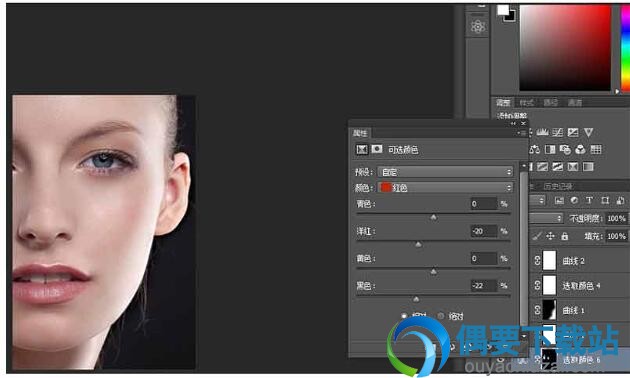This screenshot has height=378, width=630.
Task: Add a Color Balance adjustment (scales icon)
Action: (535, 149)
